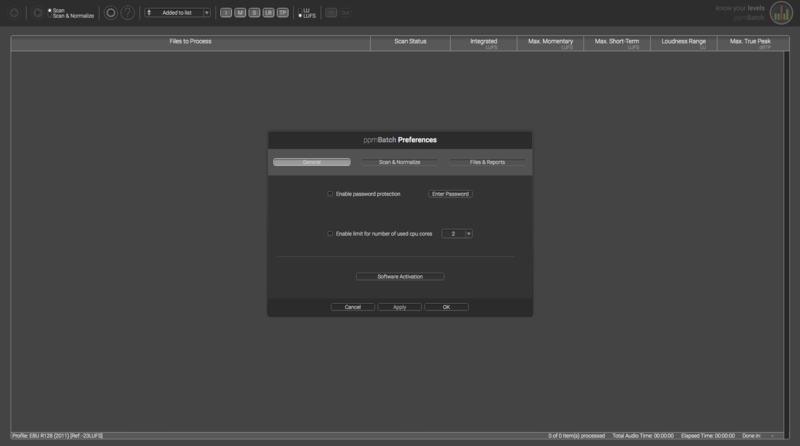Toggle the LR column button
This screenshot has width=800, height=446.
[x=268, y=12]
